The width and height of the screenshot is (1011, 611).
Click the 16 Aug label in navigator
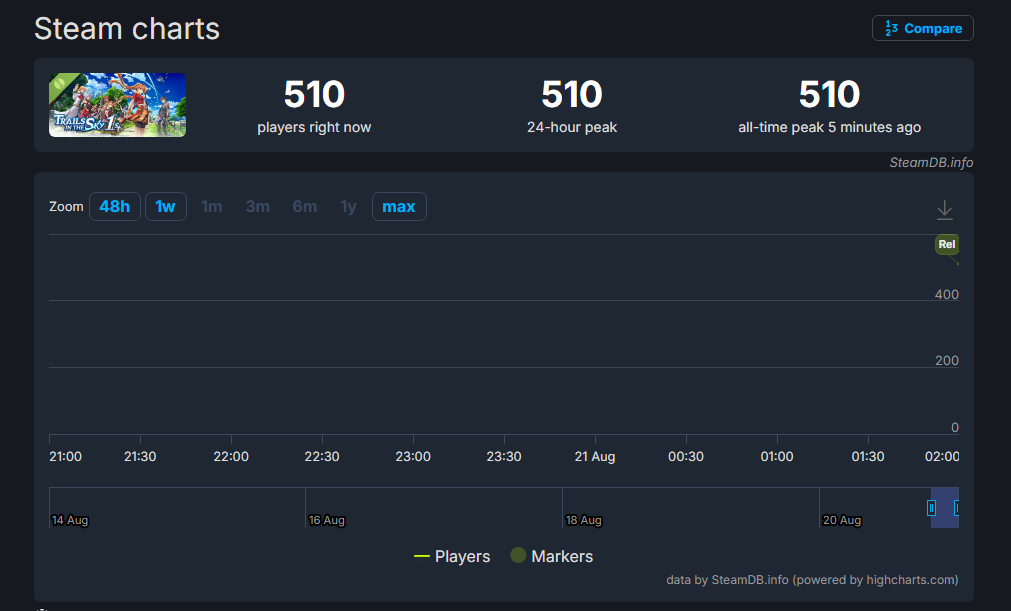tap(326, 520)
